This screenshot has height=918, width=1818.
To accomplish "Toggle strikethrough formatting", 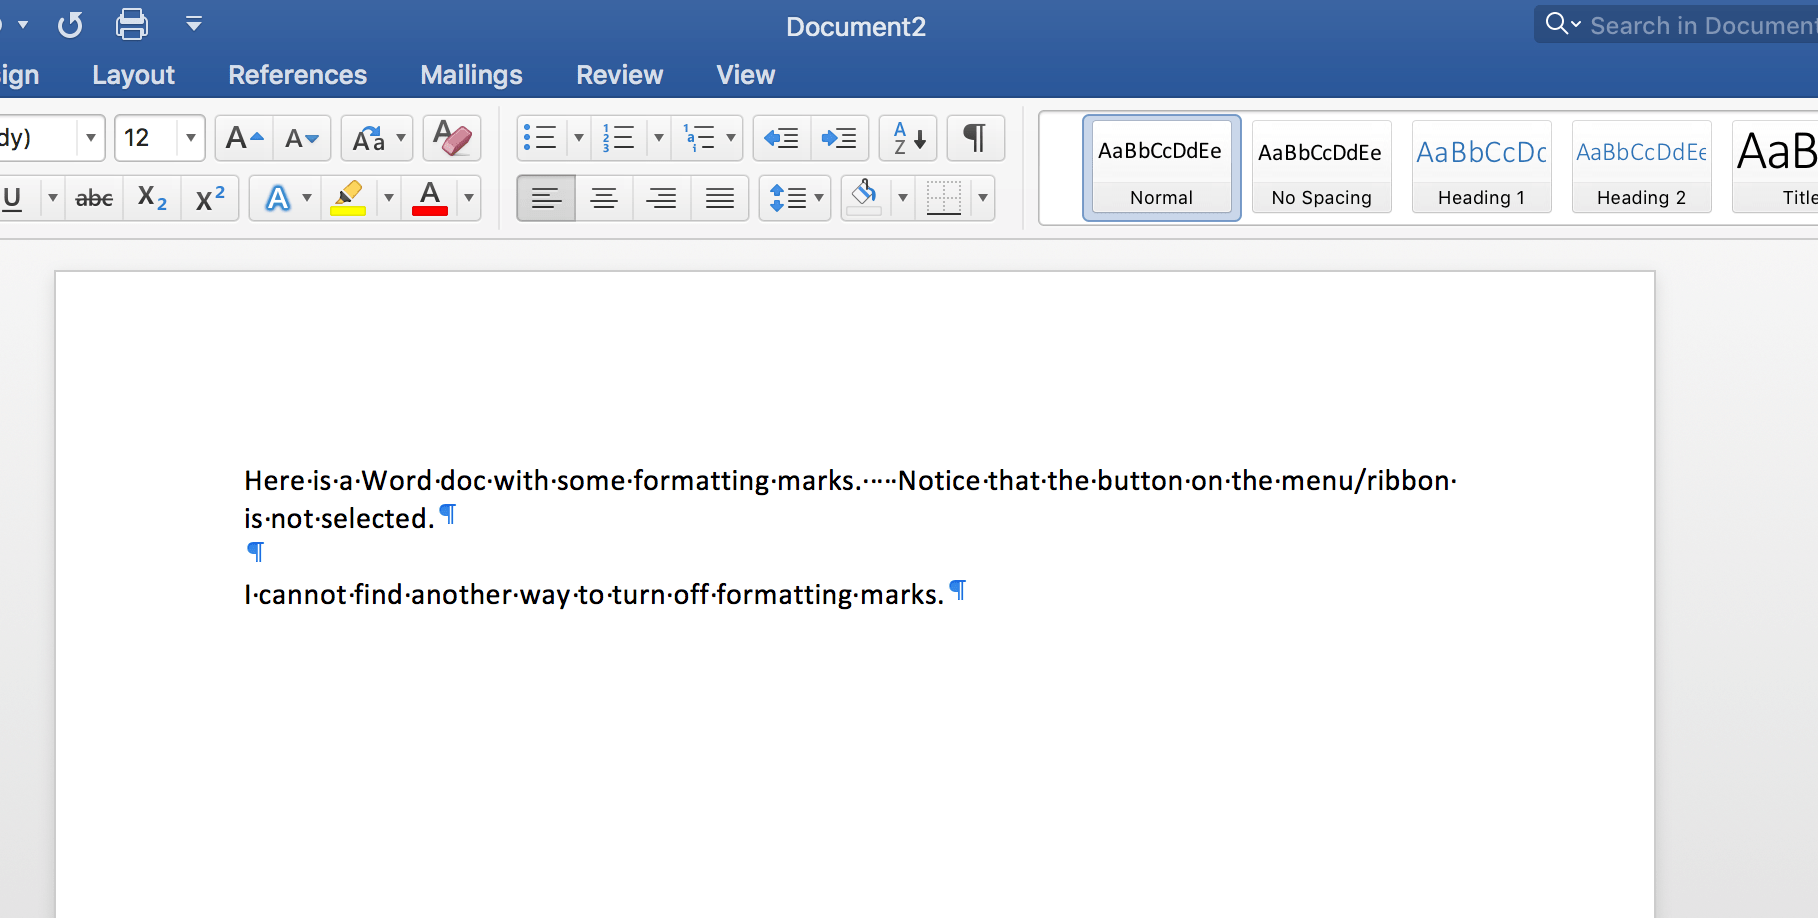I will click(x=94, y=198).
